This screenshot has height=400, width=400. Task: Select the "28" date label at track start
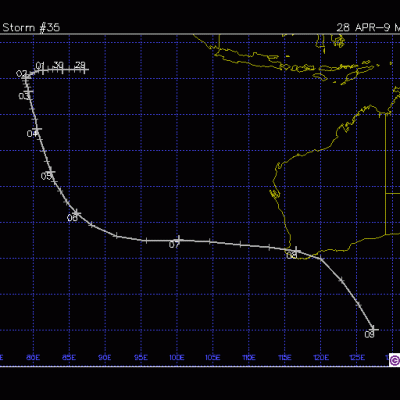point(80,65)
